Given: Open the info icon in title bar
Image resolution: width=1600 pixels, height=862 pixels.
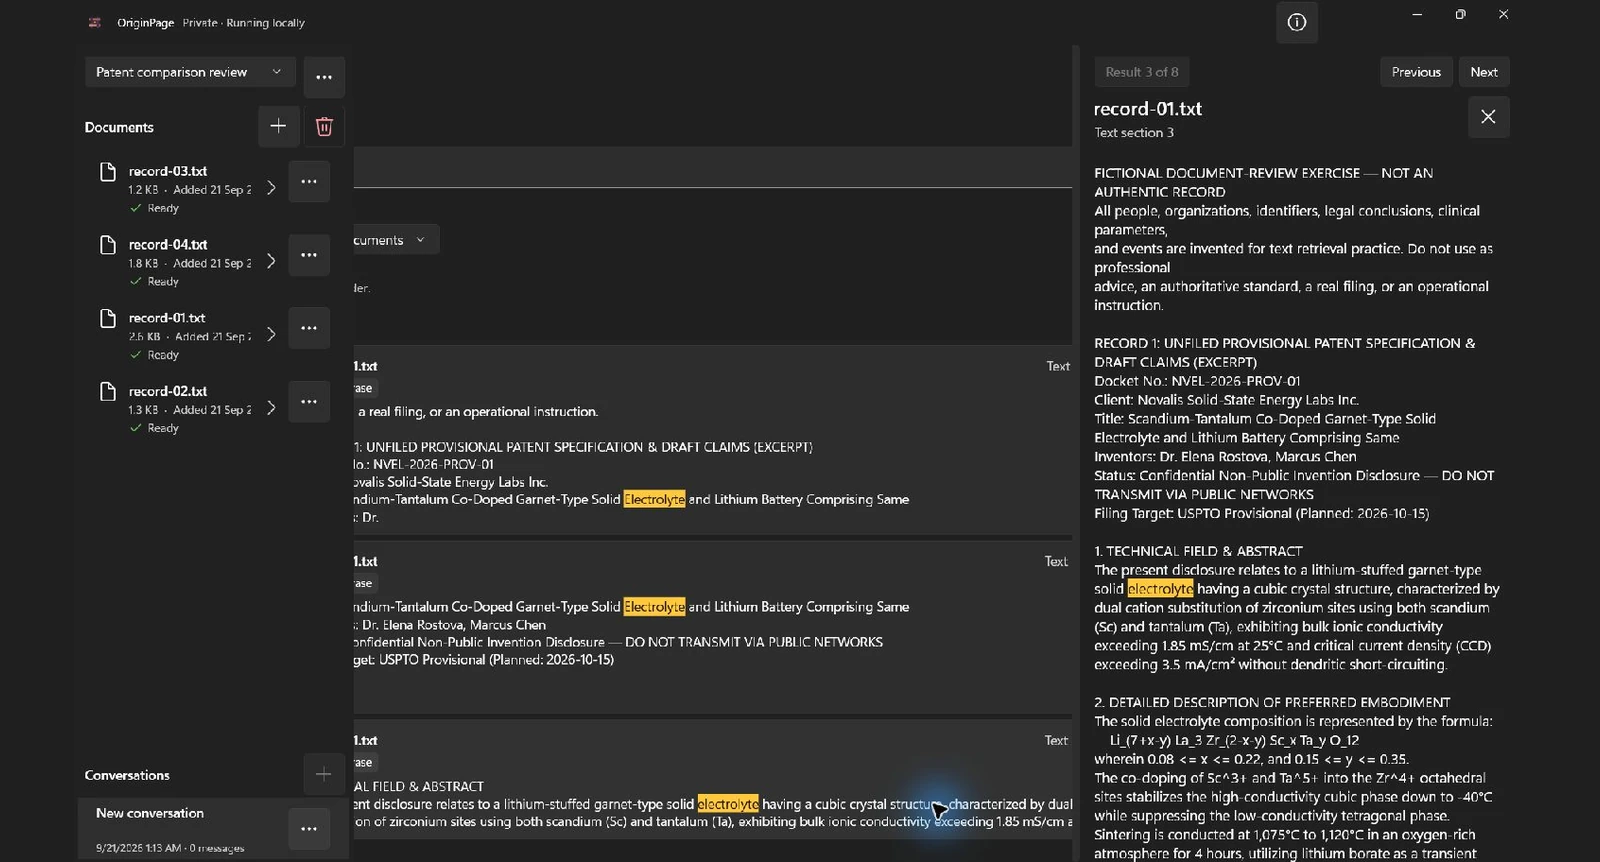Looking at the screenshot, I should (1296, 22).
